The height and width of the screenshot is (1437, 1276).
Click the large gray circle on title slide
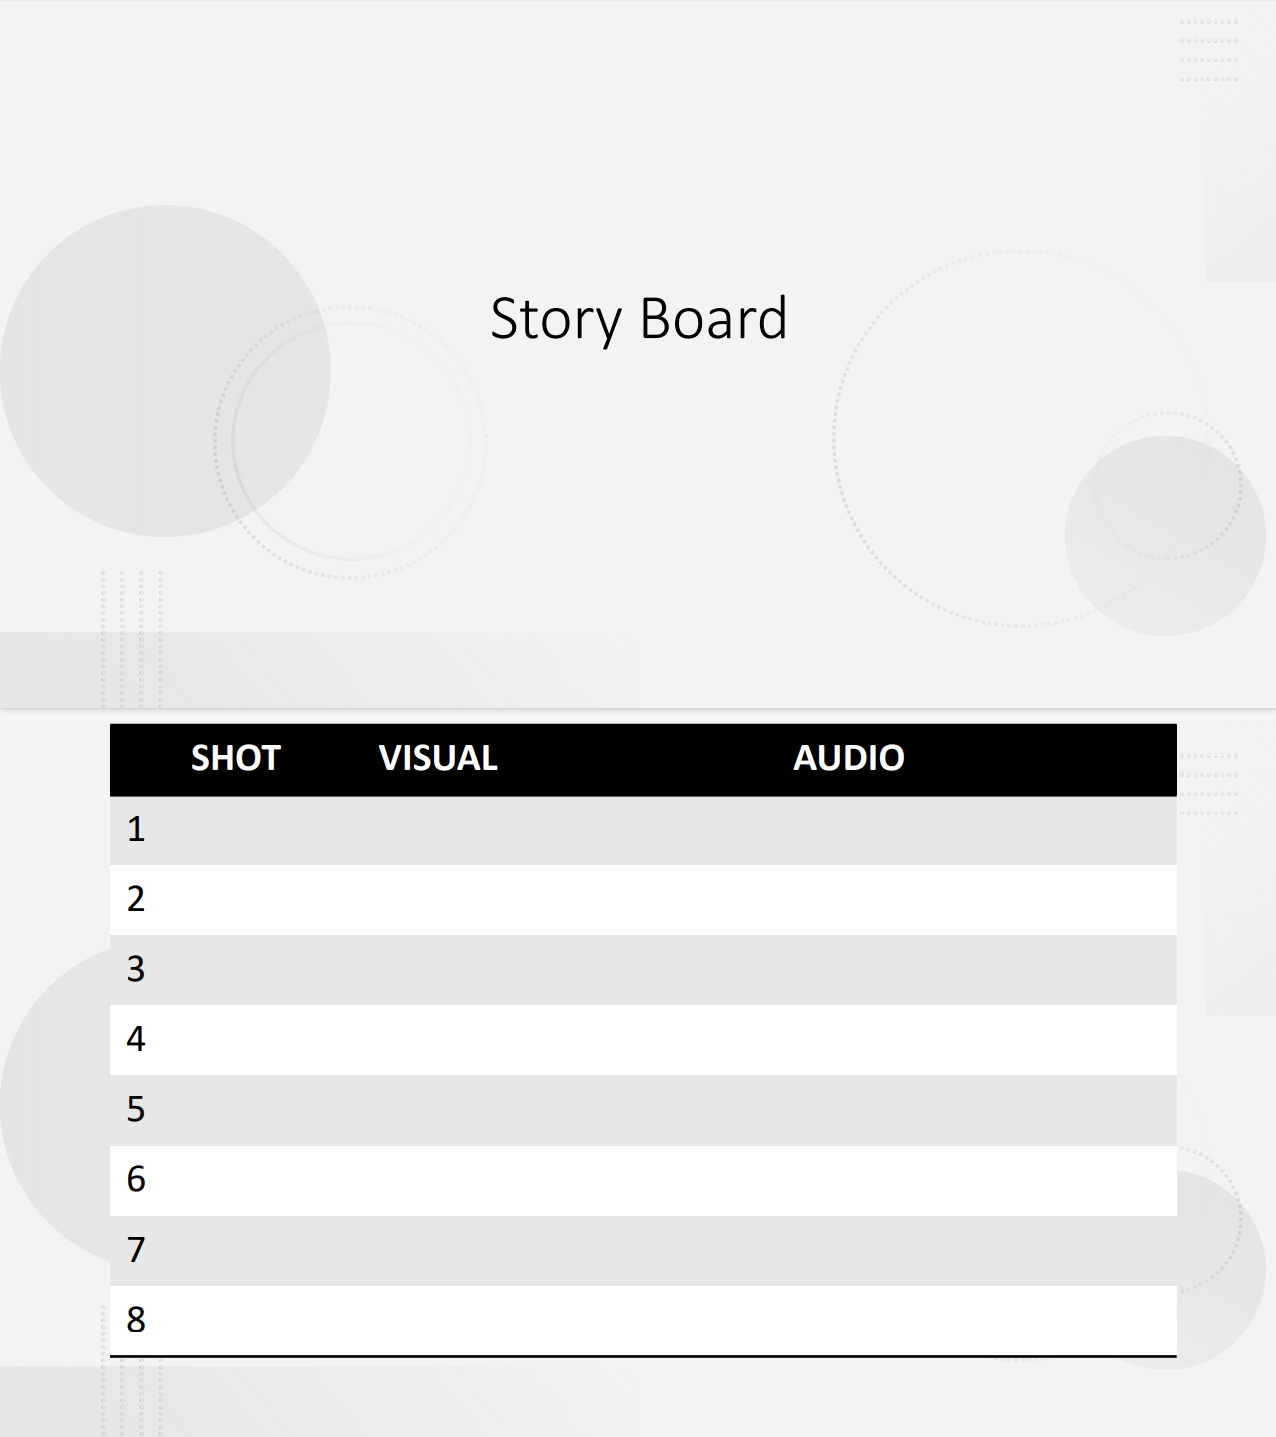[165, 371]
